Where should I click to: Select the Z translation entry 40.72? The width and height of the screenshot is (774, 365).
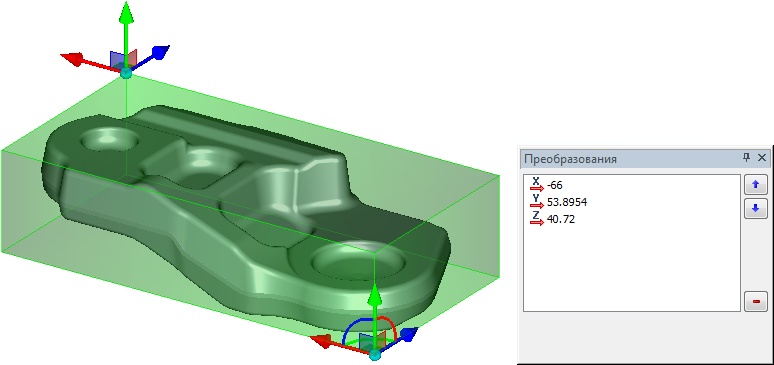point(552,218)
